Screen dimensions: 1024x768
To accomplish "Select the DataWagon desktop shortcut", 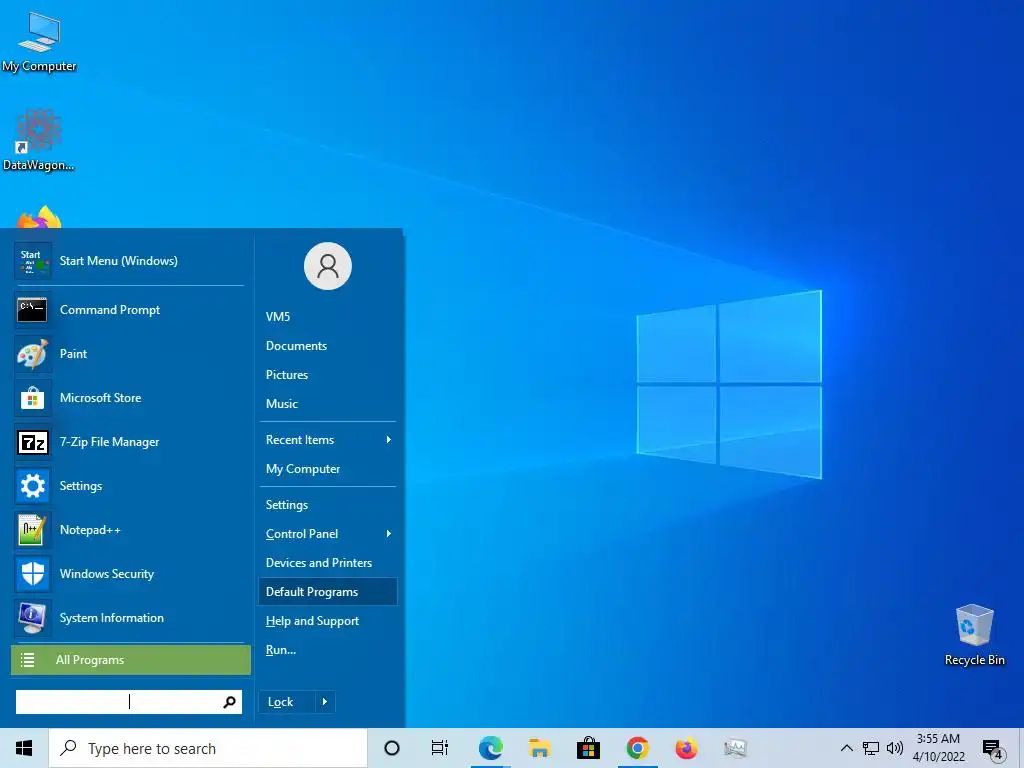I will (39, 140).
